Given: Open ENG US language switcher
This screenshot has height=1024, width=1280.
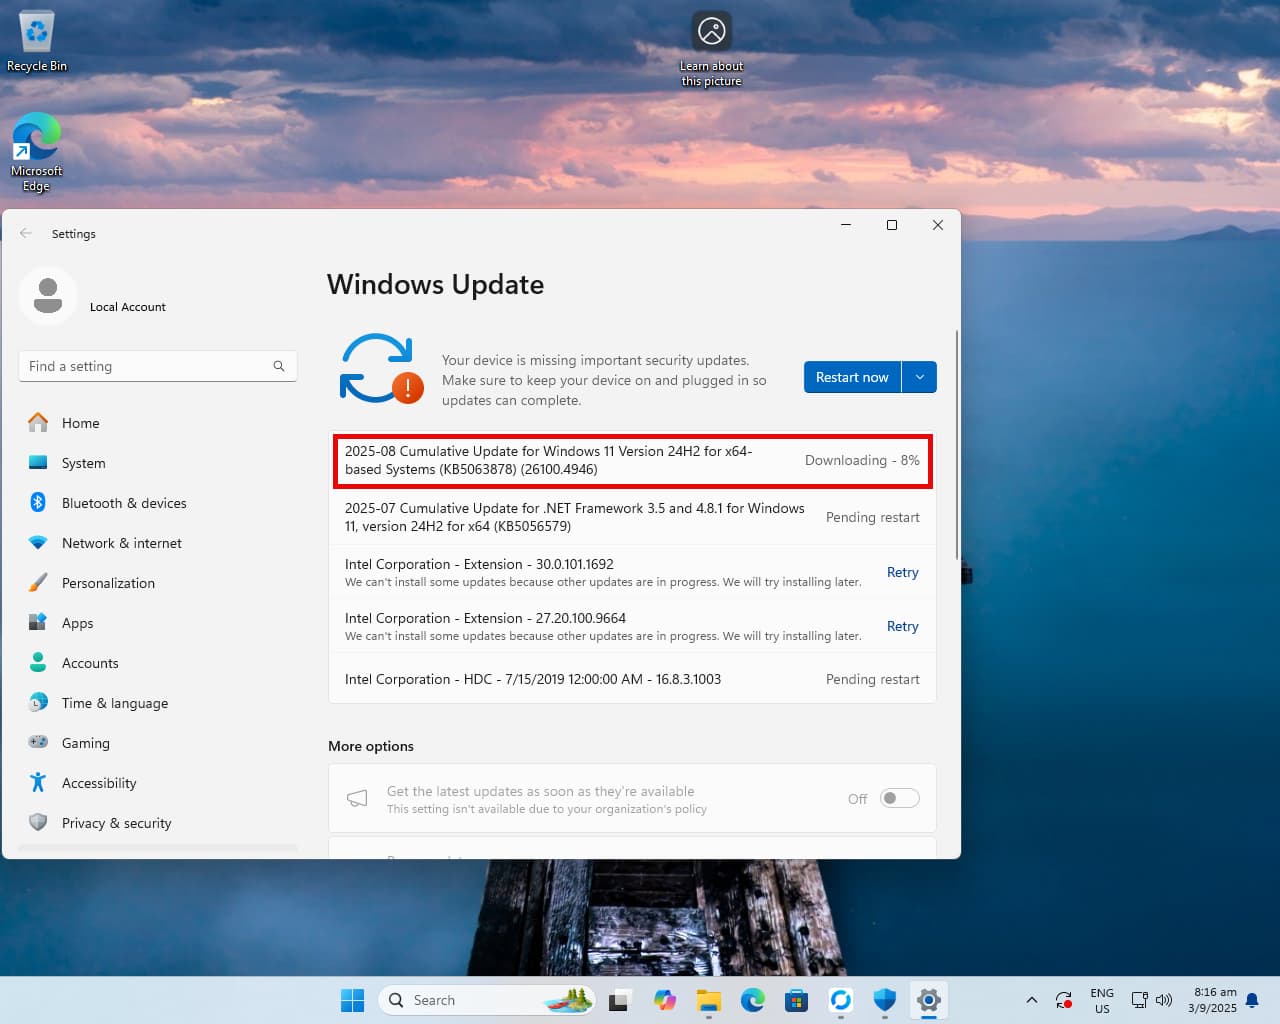Looking at the screenshot, I should coord(1102,1000).
